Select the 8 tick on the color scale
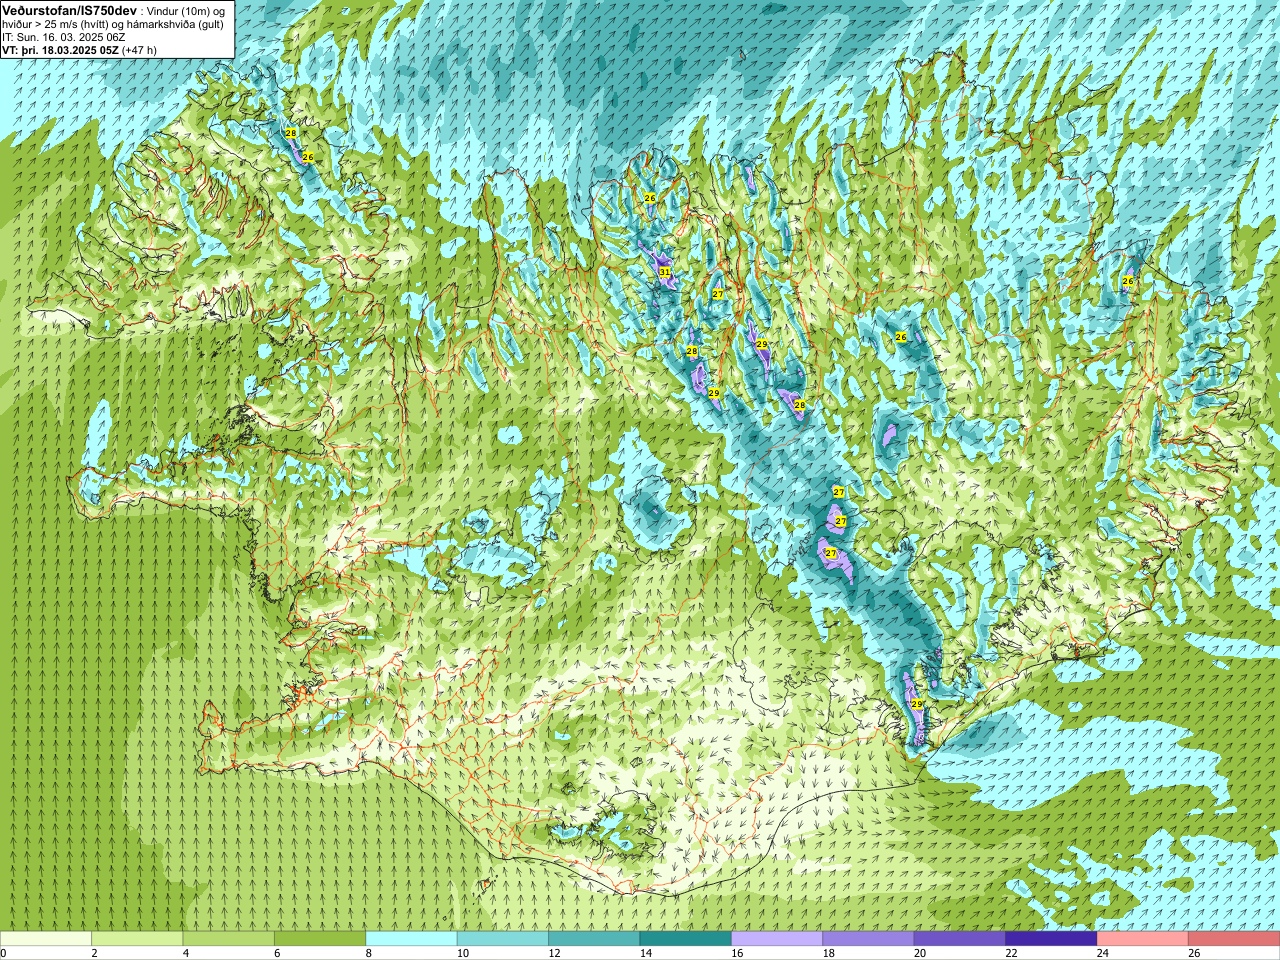The width and height of the screenshot is (1280, 960). pos(369,953)
